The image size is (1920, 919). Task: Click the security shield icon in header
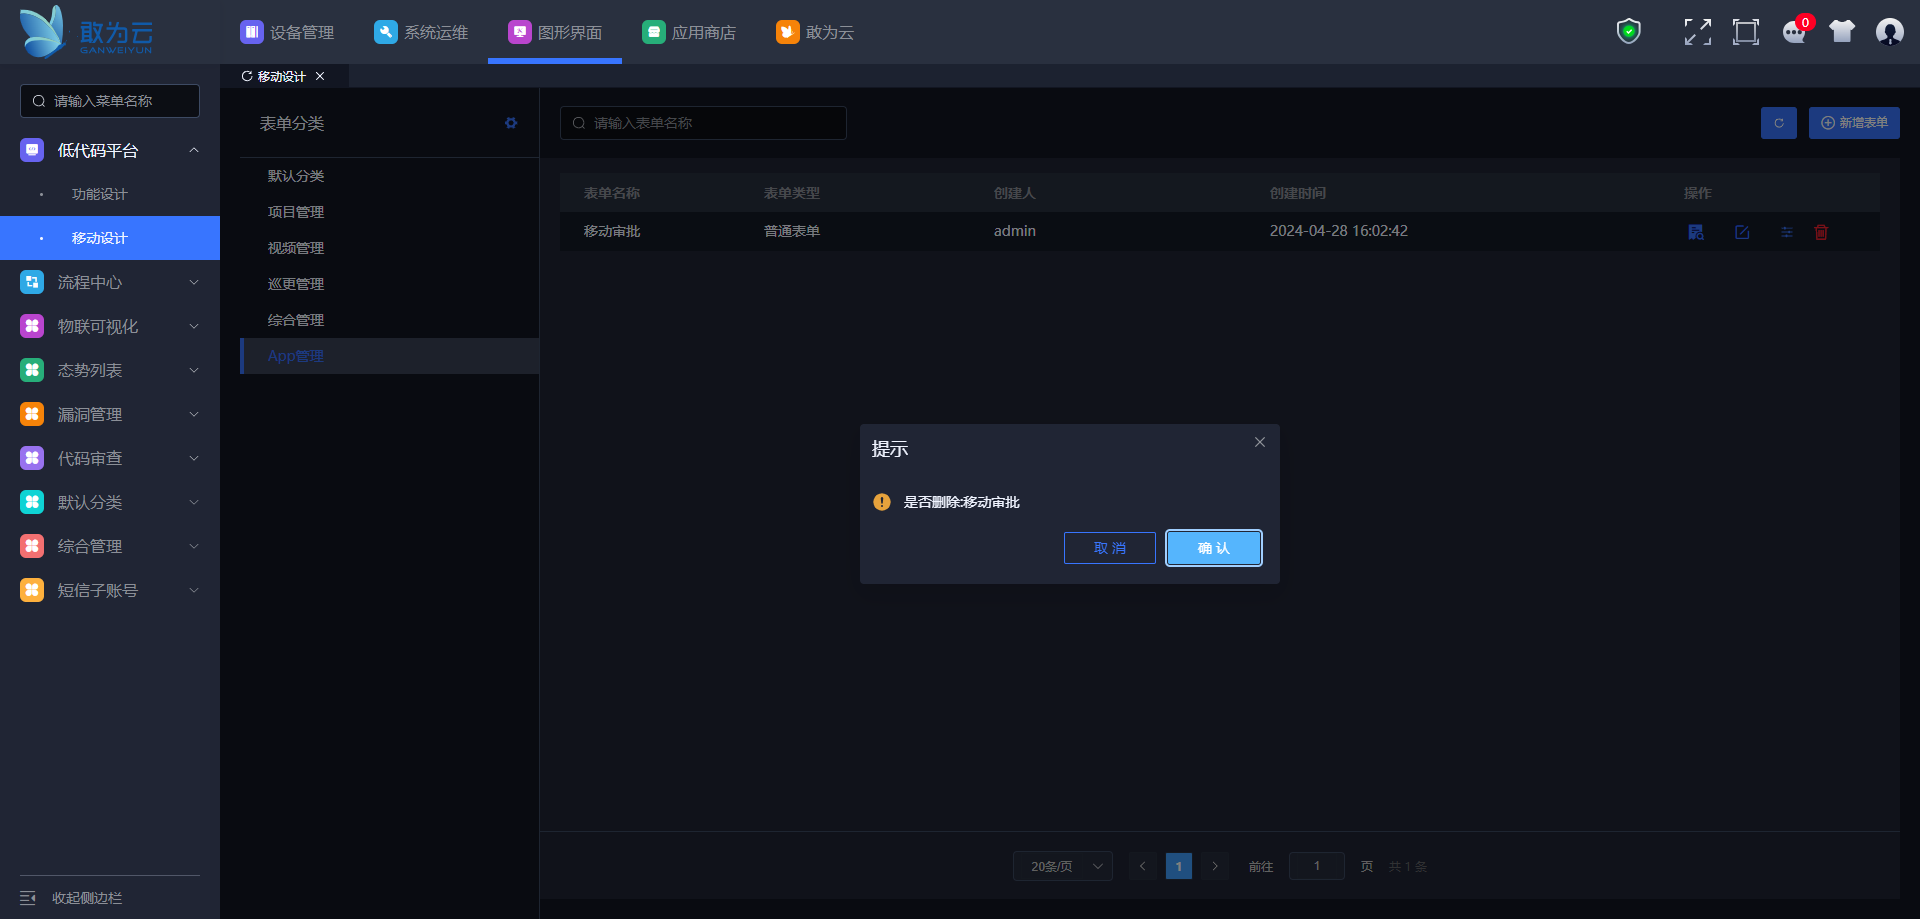click(1628, 32)
